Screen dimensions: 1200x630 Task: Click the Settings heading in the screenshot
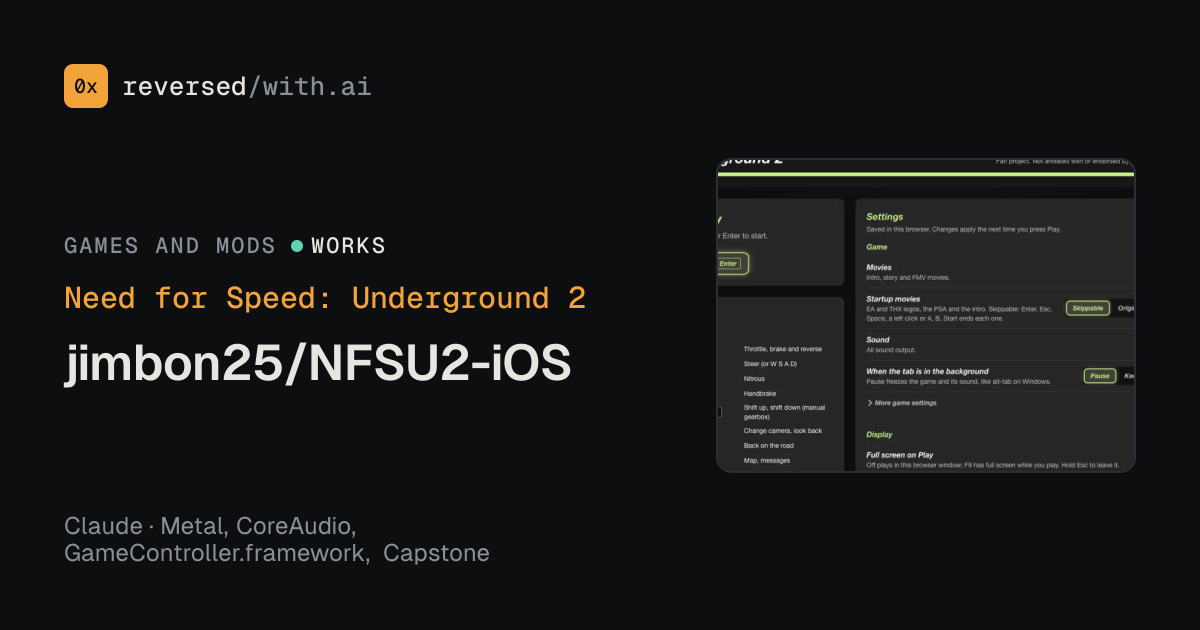[x=884, y=216]
